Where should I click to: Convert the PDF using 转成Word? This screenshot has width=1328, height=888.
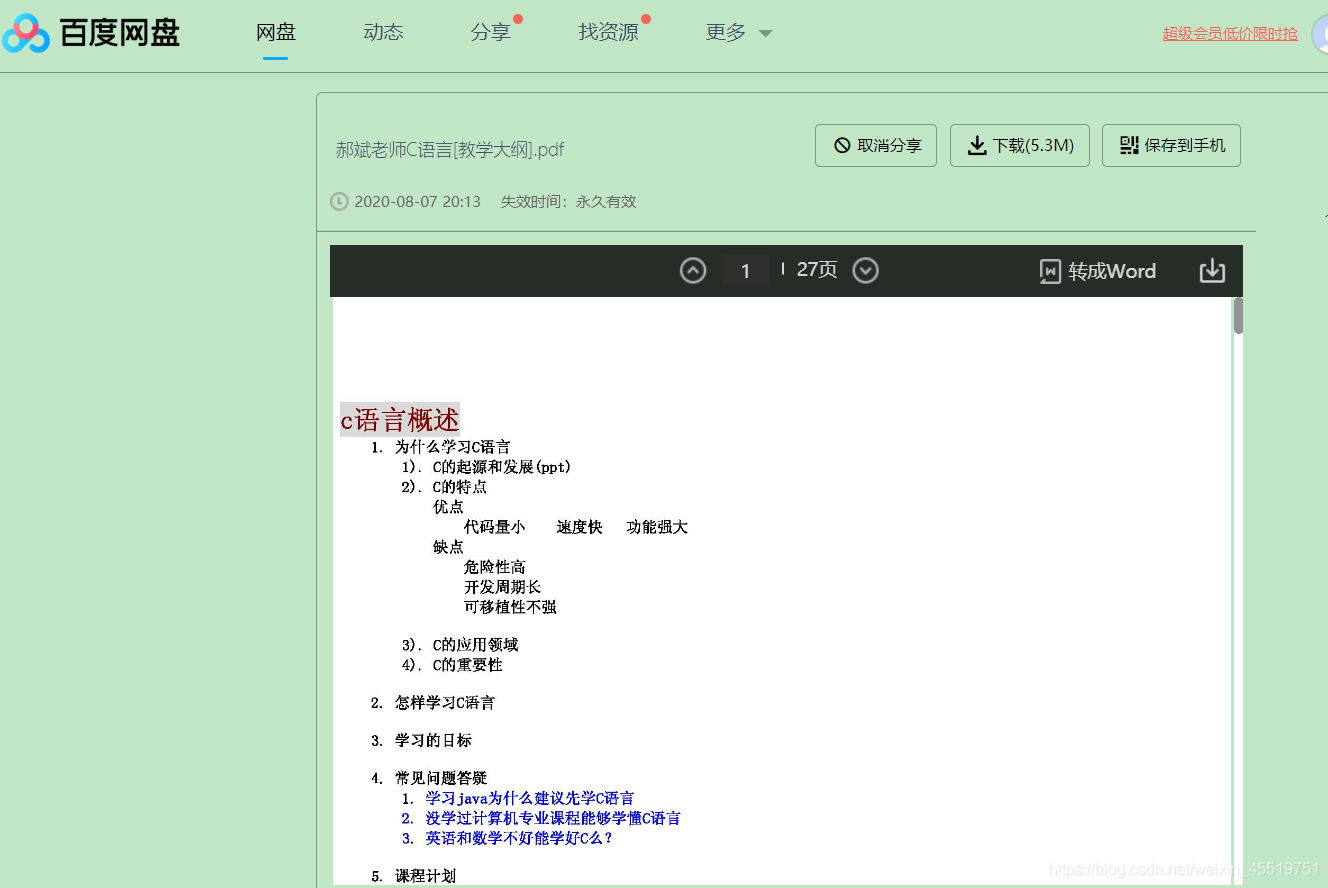[1098, 271]
